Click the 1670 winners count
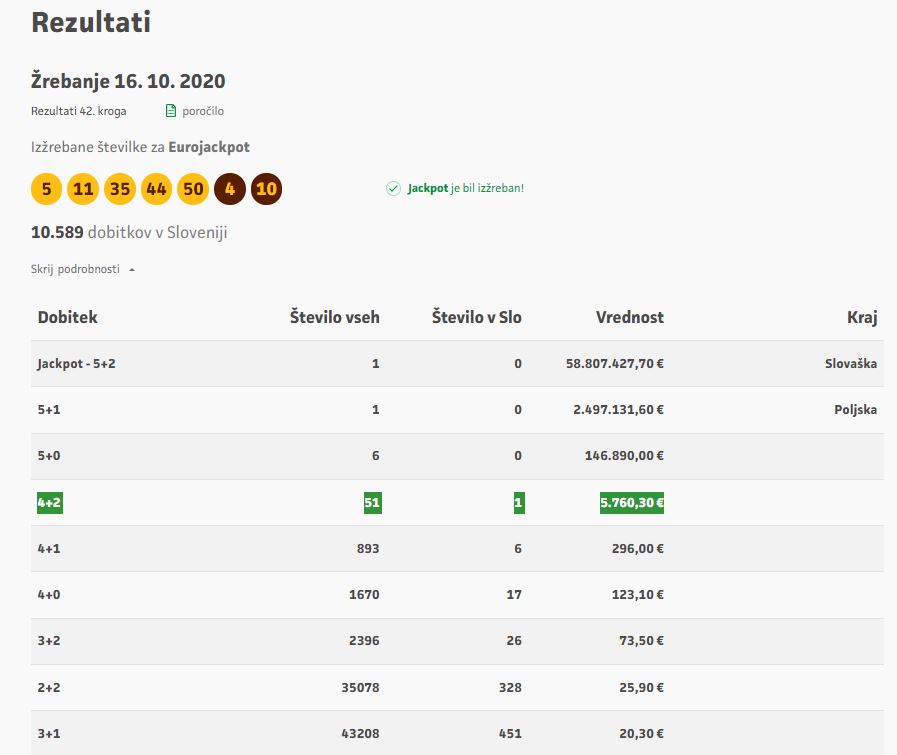The height and width of the screenshot is (755, 897). (x=364, y=595)
